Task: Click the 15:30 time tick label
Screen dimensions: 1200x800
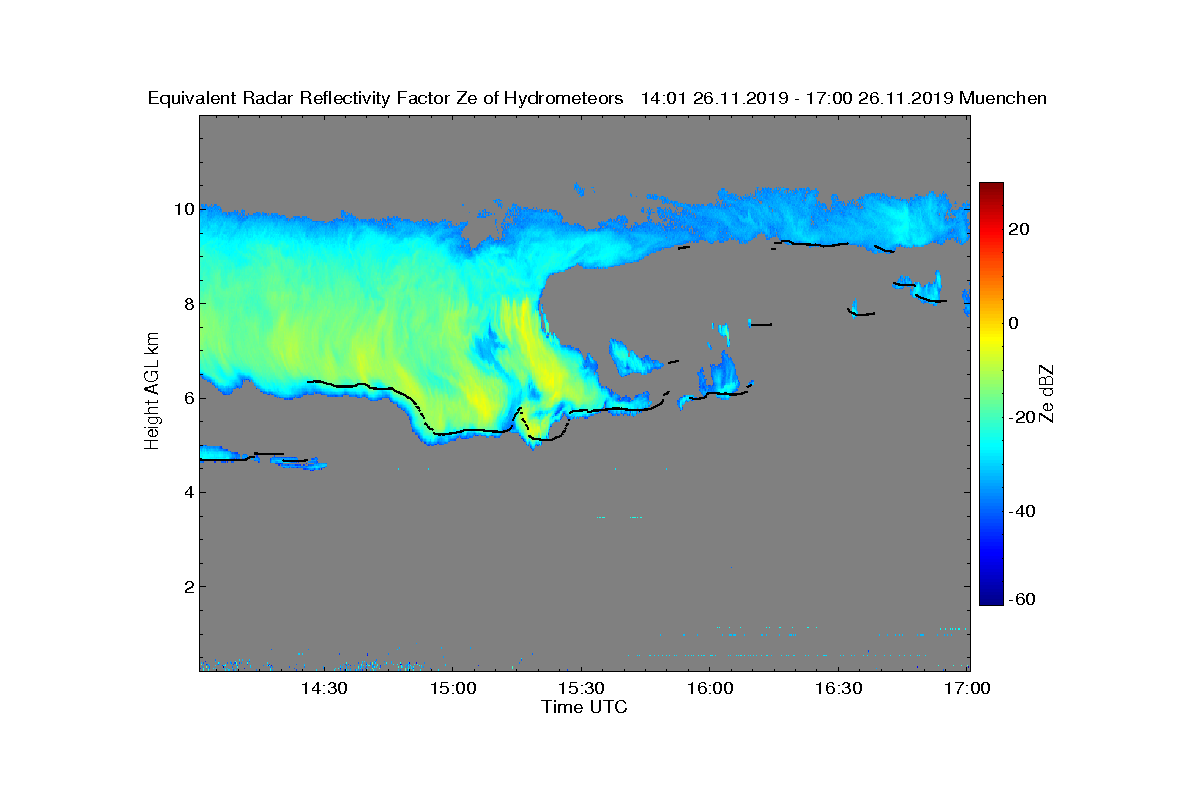Action: [581, 688]
